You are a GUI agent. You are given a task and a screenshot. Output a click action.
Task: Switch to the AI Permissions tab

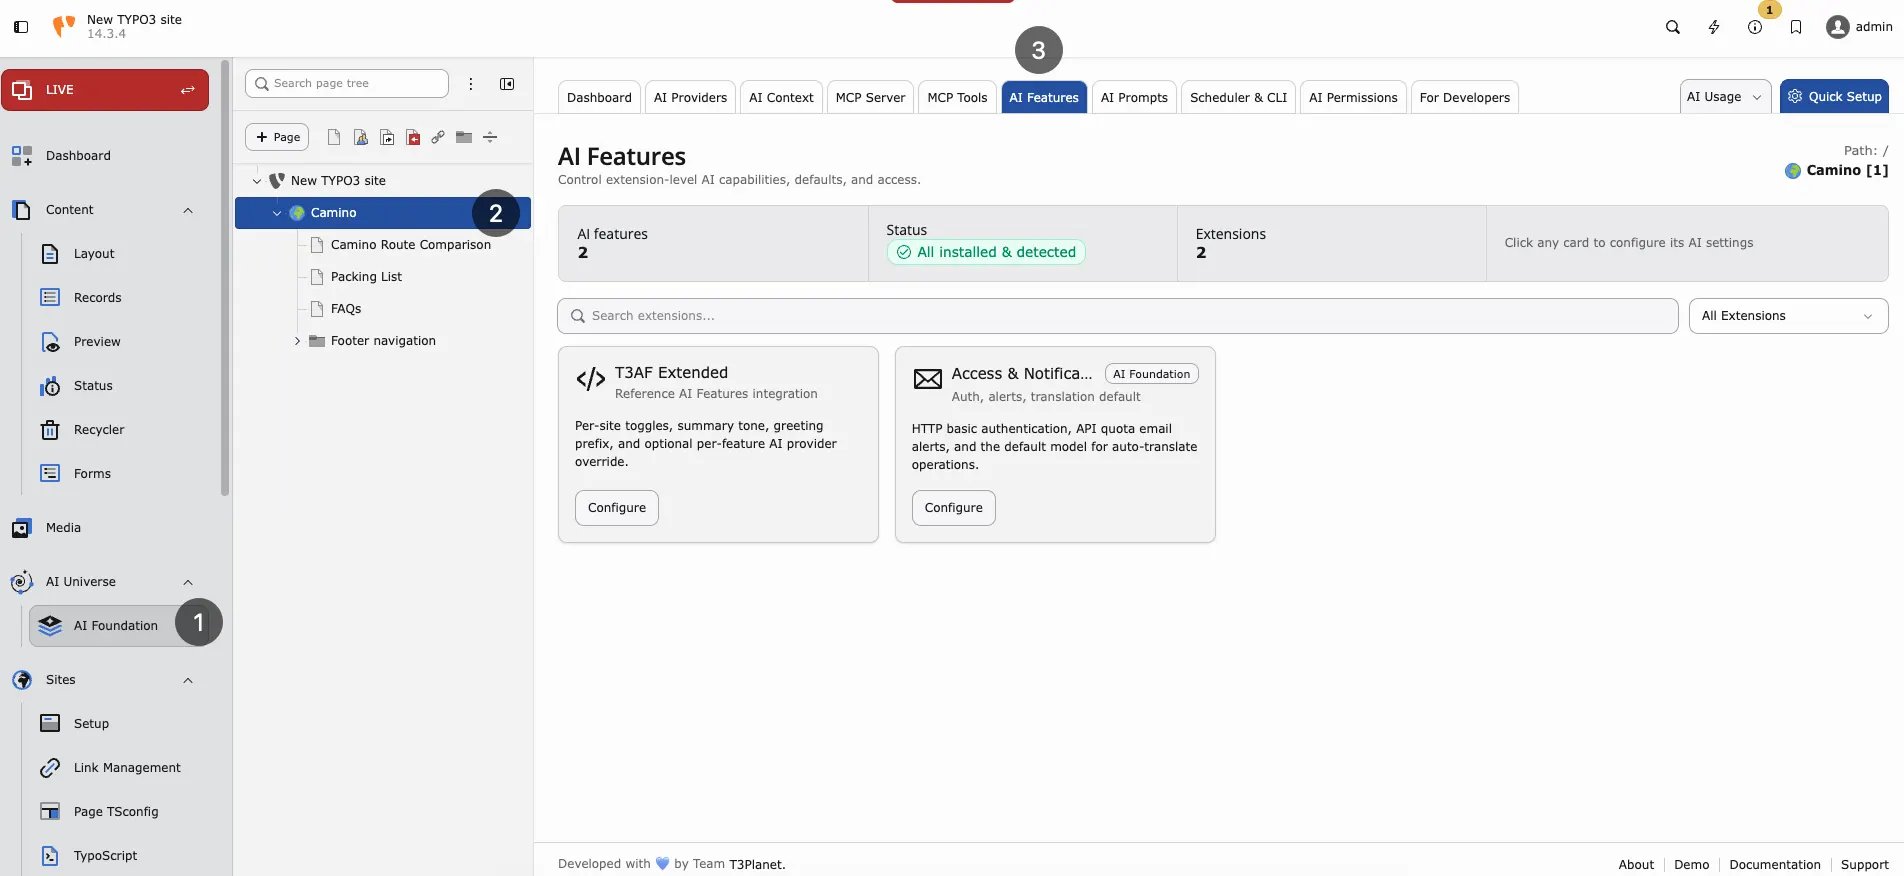tap(1353, 97)
